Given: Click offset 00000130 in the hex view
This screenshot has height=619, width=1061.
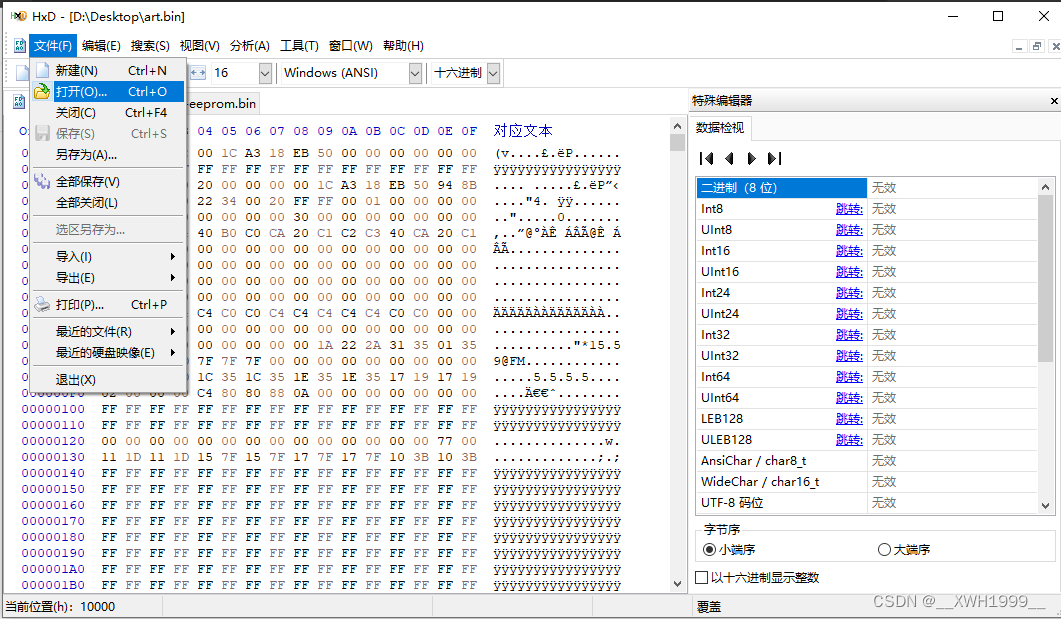Looking at the screenshot, I should (x=53, y=457).
